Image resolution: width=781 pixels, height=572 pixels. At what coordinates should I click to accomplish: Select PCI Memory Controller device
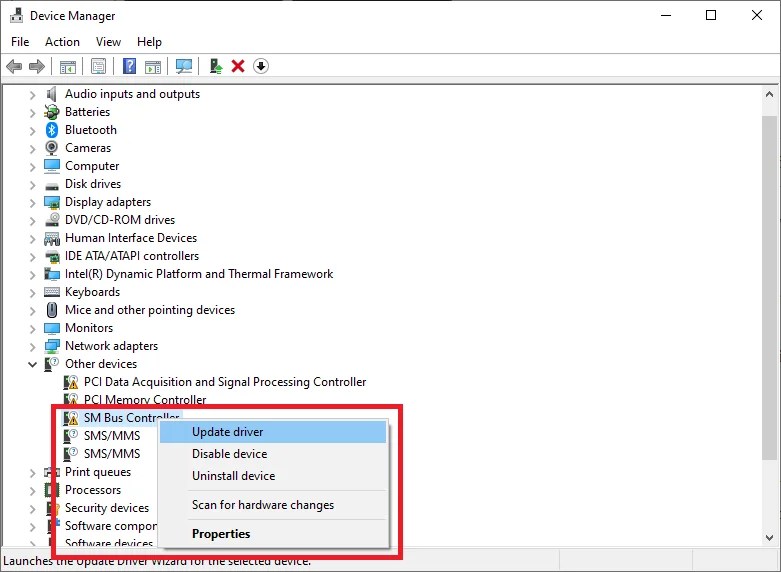pos(145,400)
